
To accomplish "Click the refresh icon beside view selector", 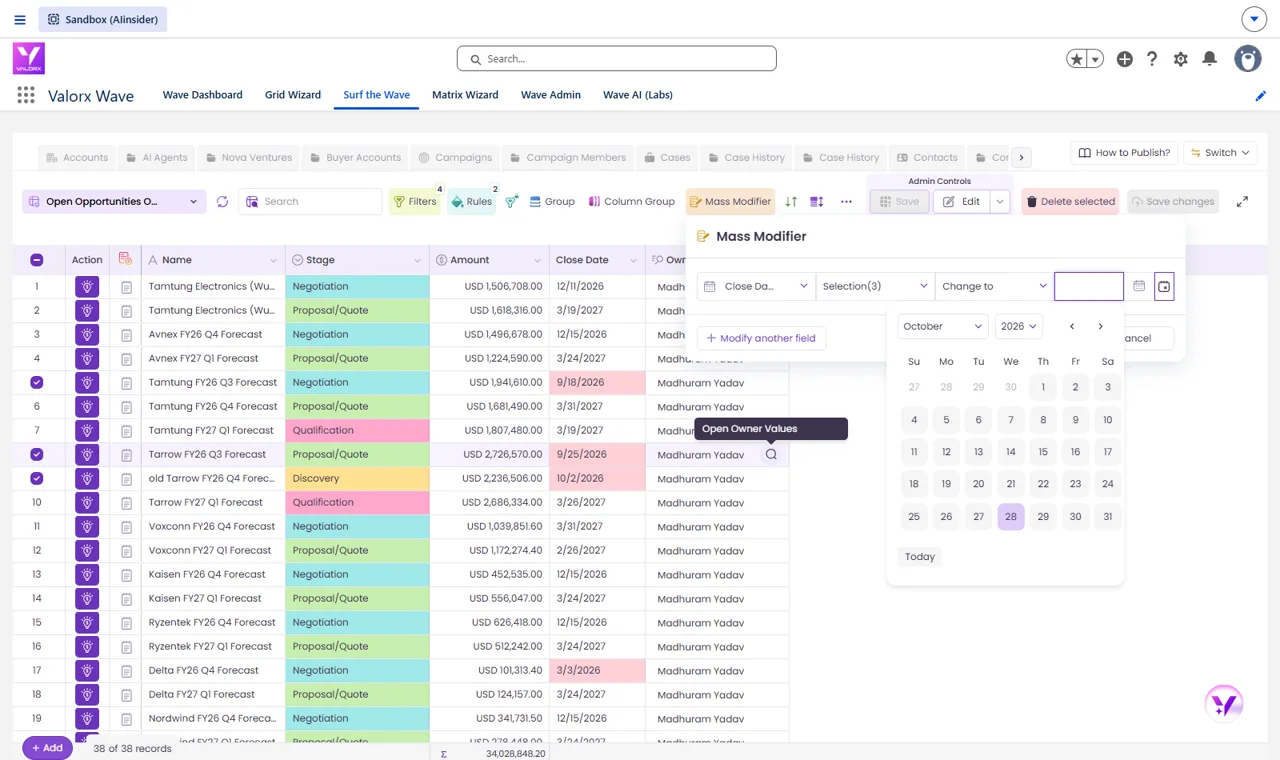I will (x=222, y=201).
